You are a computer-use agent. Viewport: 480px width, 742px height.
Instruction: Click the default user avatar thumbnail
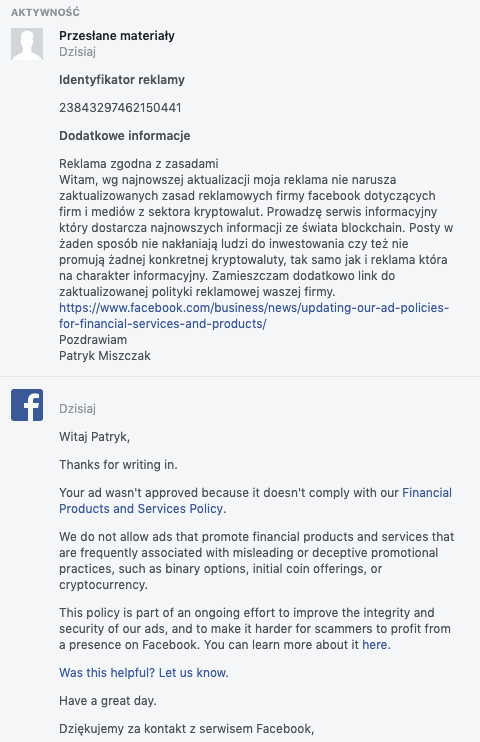27,44
